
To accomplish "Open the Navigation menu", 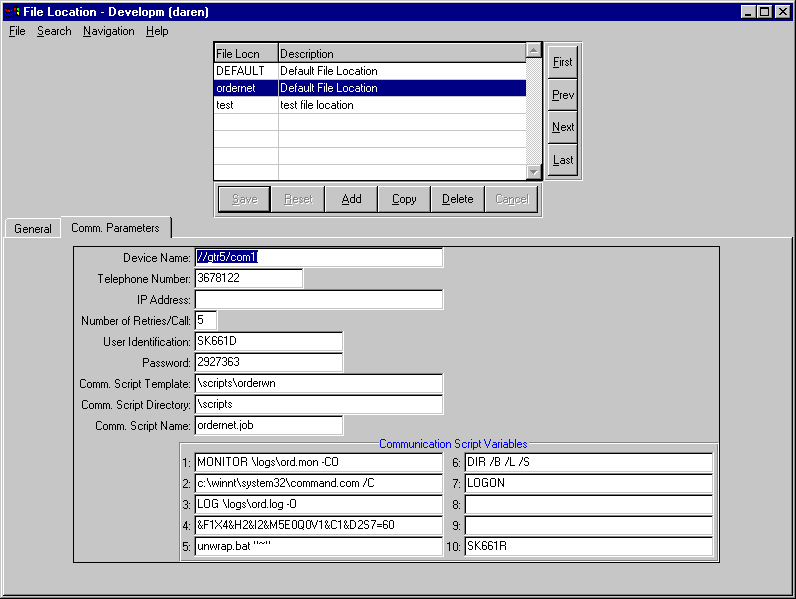I will tap(108, 31).
